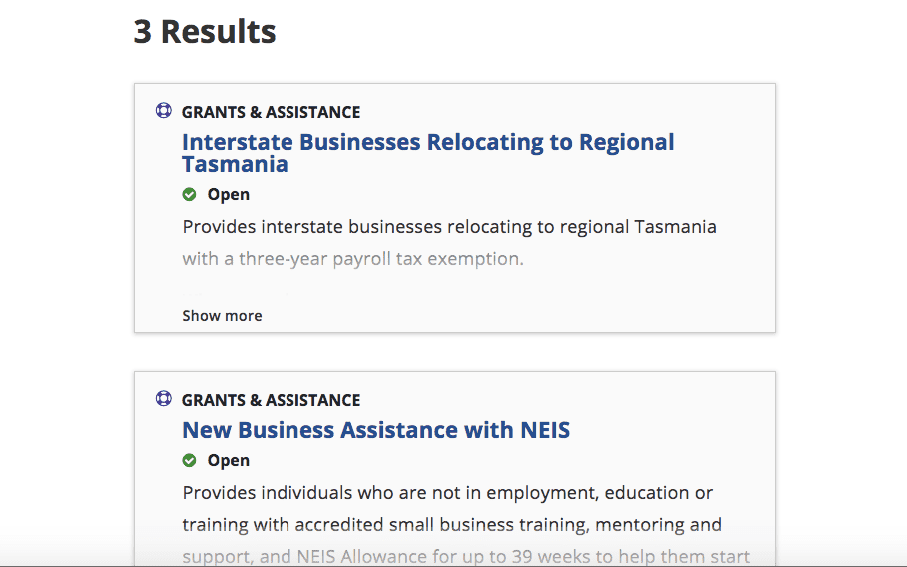Click the 'NEIS Allowance for up to 39 weeks' line
Screen dimensions: 907x567
pyautogui.click(x=466, y=556)
